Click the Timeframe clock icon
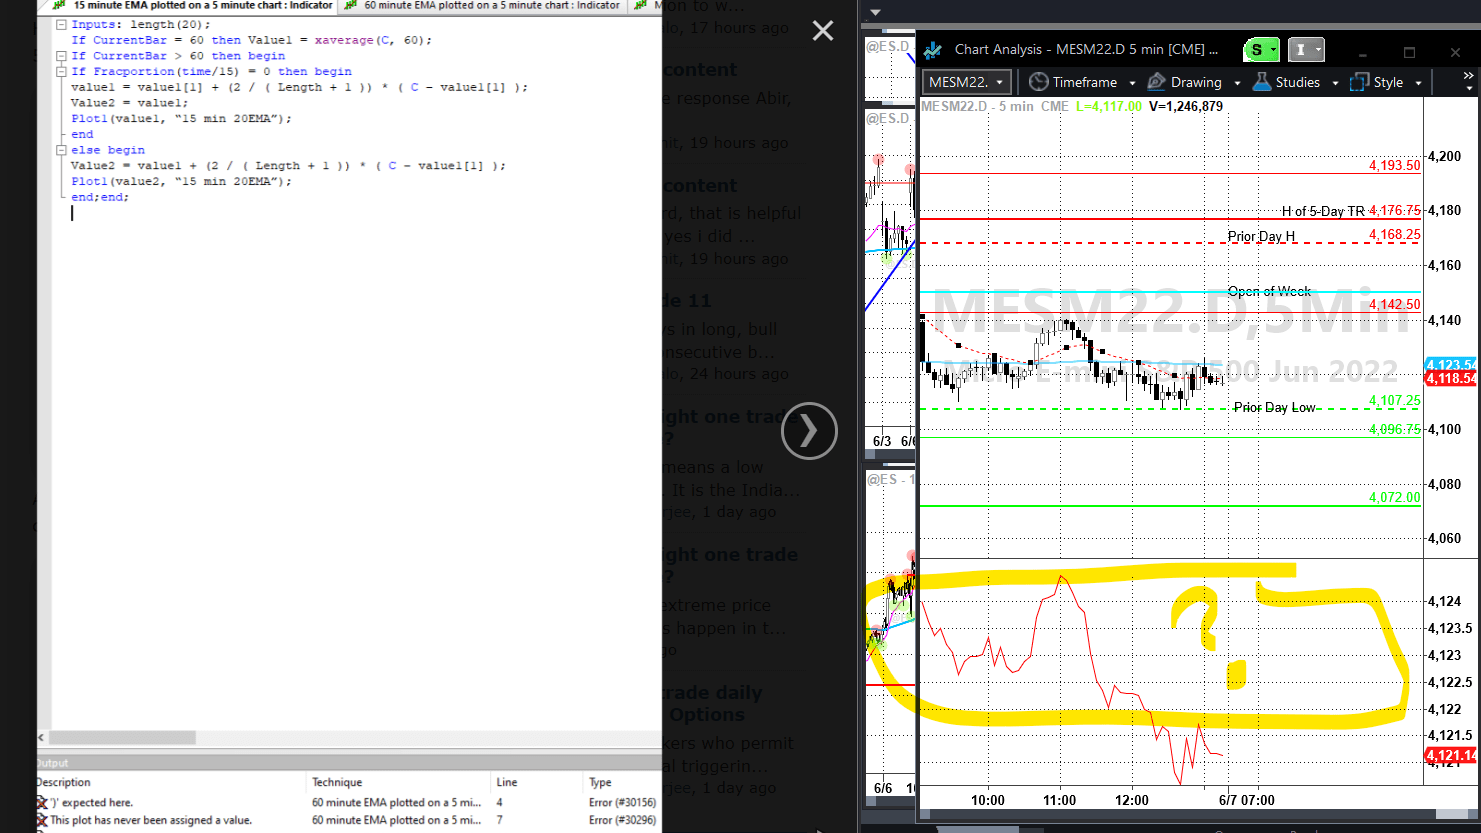This screenshot has width=1481, height=833. [x=1038, y=82]
